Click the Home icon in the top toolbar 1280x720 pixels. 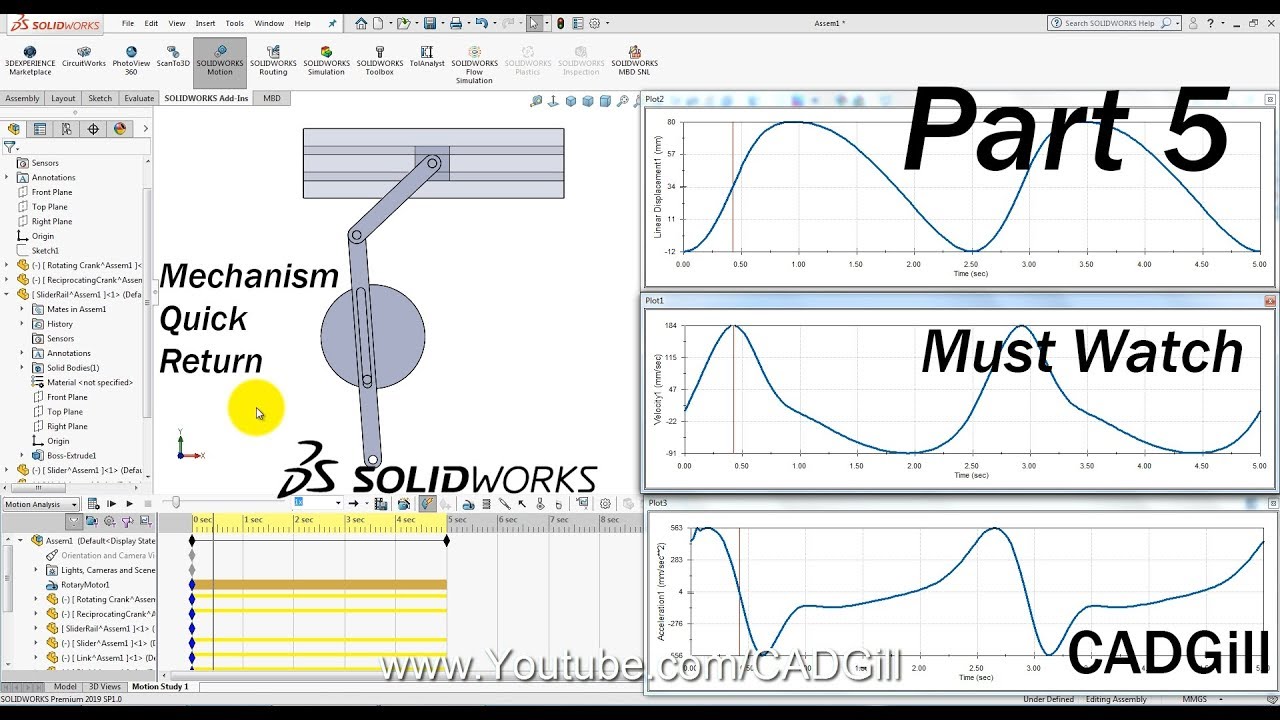(x=362, y=23)
